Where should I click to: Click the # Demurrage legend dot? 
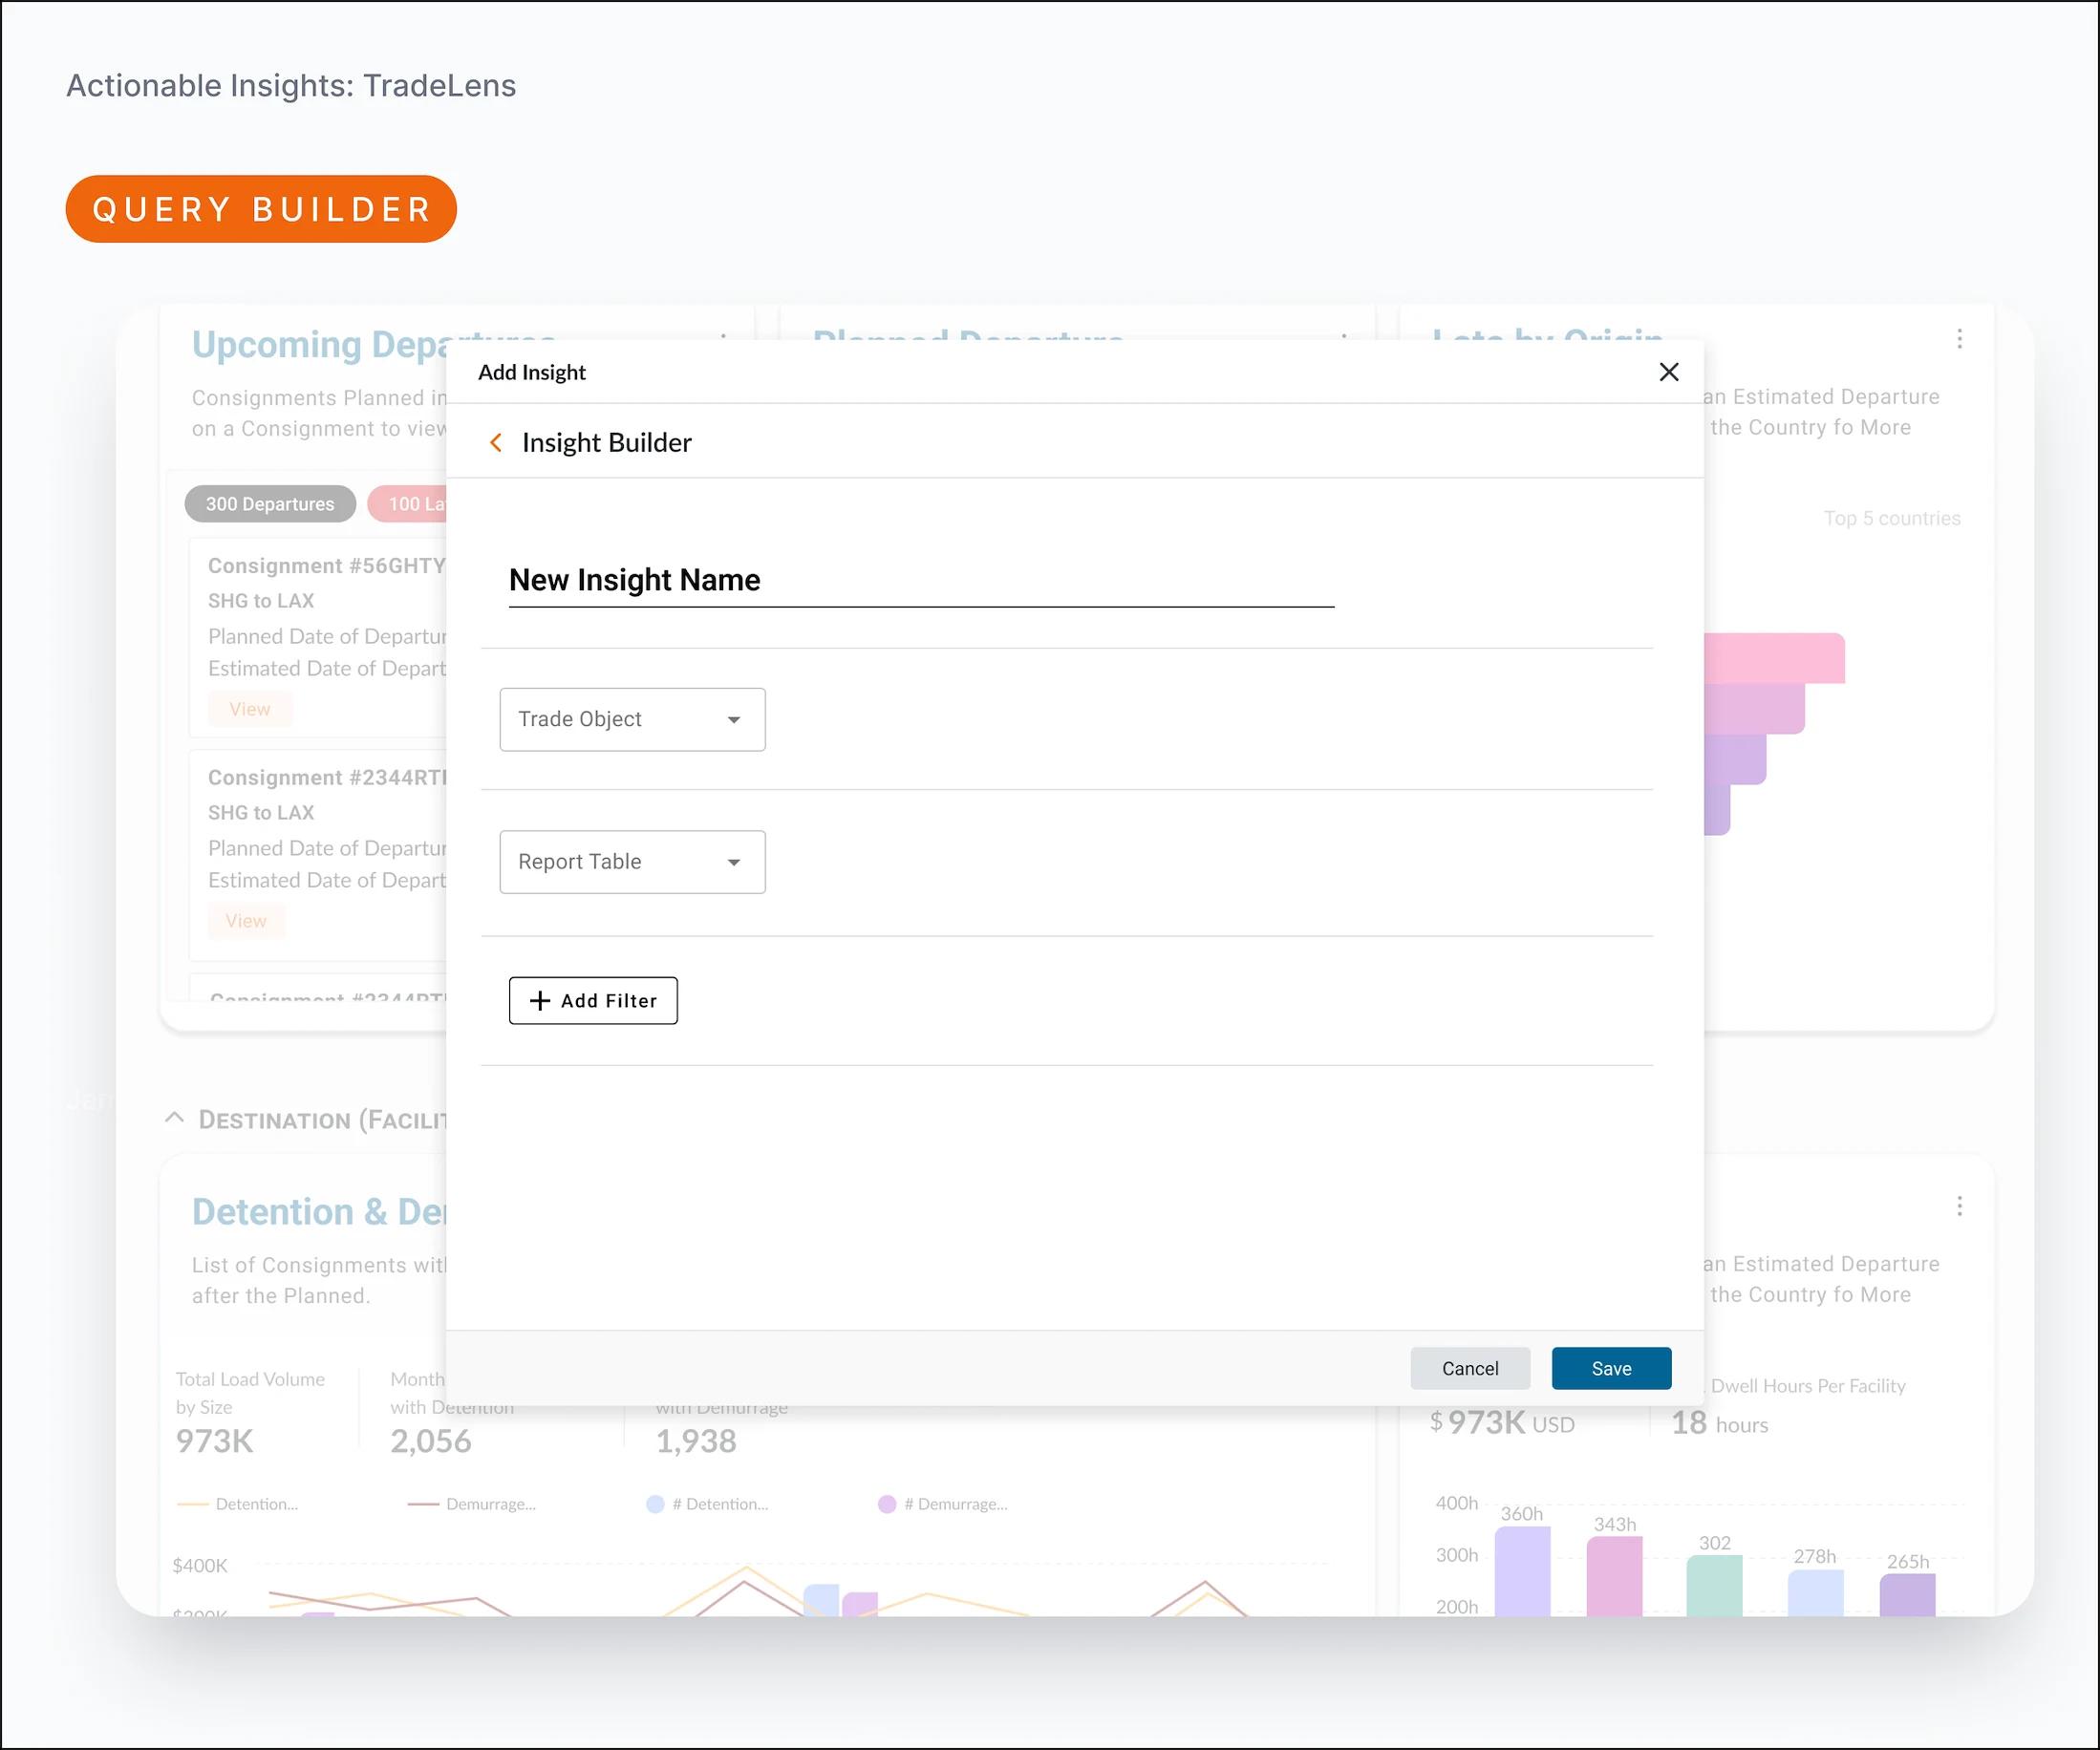coord(887,1504)
